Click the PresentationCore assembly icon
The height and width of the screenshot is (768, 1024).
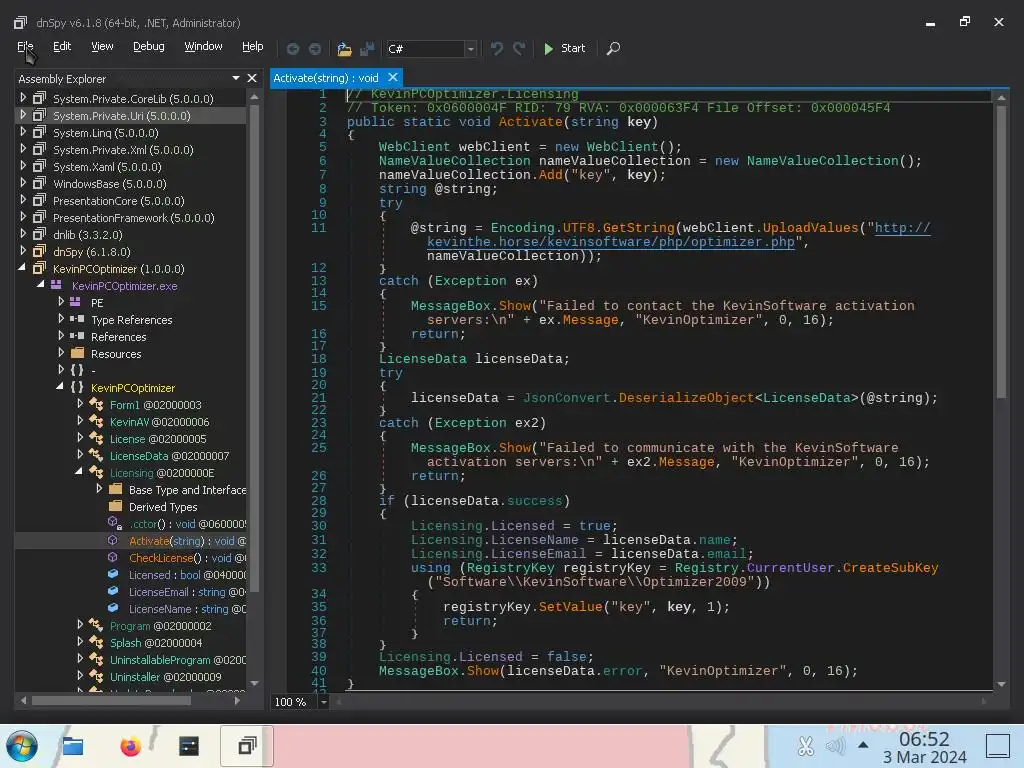(39, 200)
